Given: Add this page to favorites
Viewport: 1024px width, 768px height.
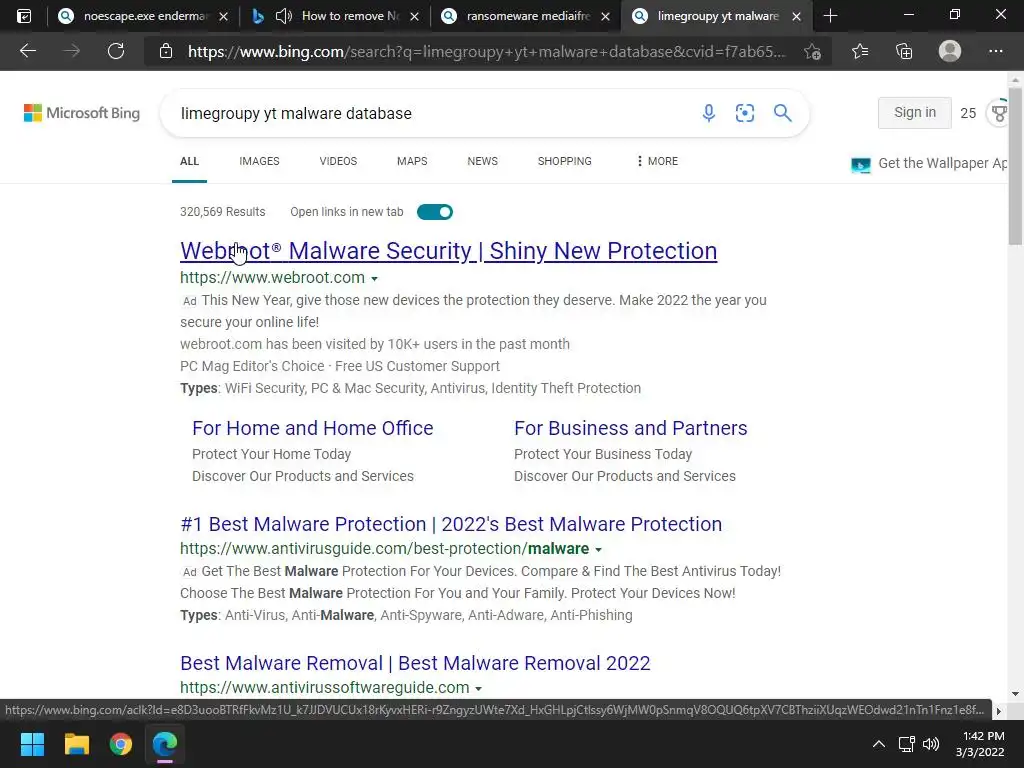Looking at the screenshot, I should 812,51.
